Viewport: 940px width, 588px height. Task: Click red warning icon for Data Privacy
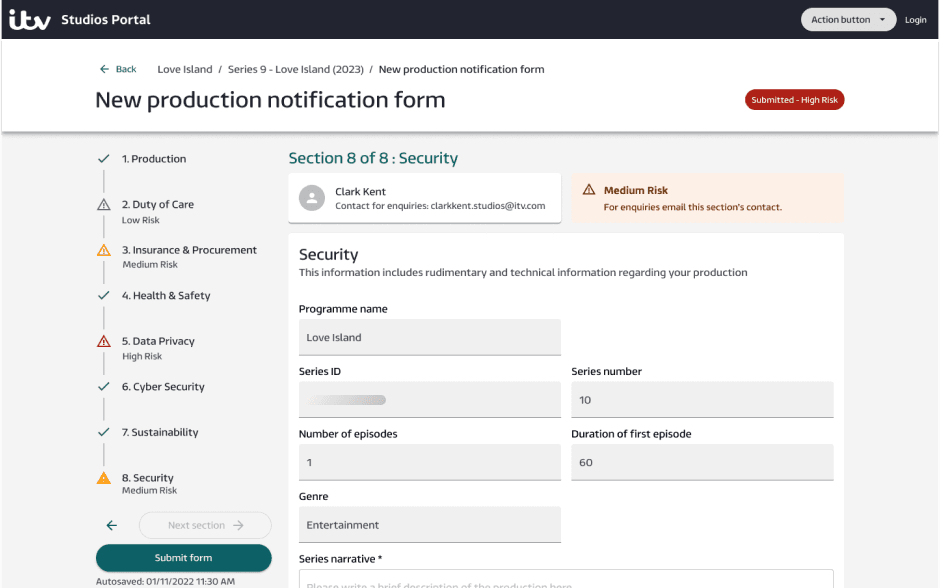tap(104, 341)
